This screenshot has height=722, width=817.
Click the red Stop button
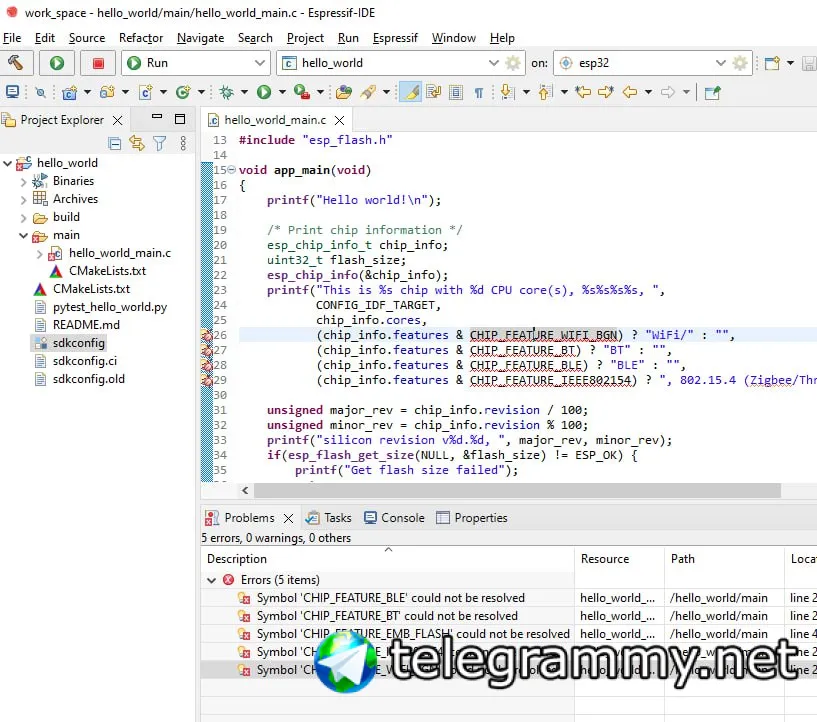tap(98, 63)
